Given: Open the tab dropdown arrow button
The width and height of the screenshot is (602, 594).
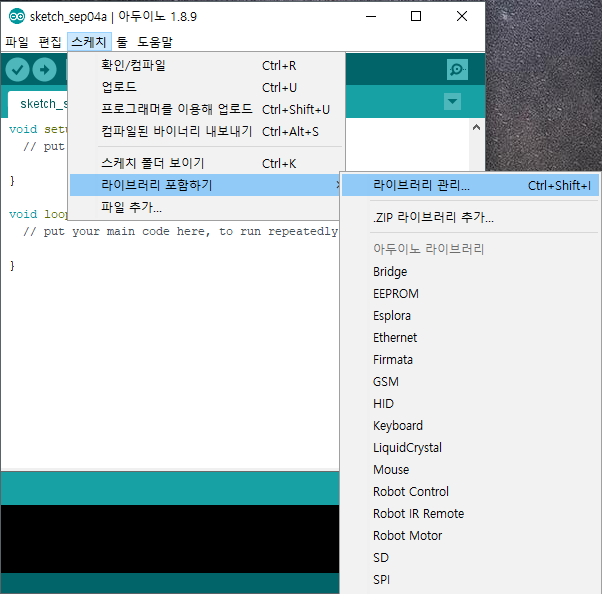Looking at the screenshot, I should [453, 101].
